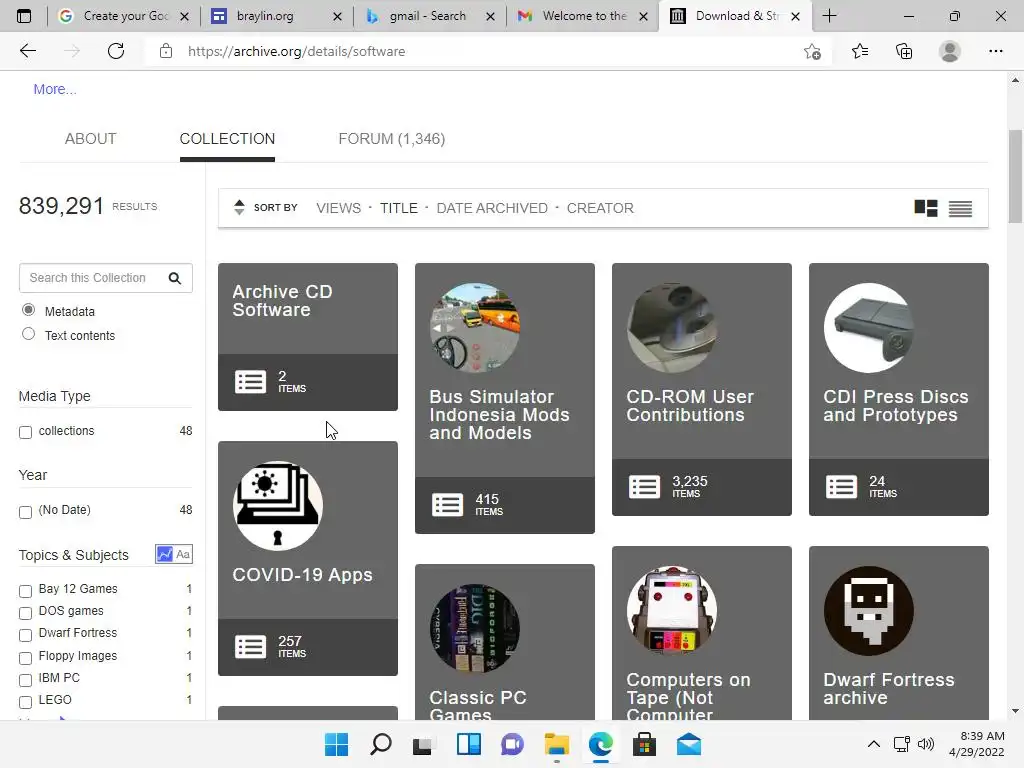Go back to the previous page

[x=27, y=51]
